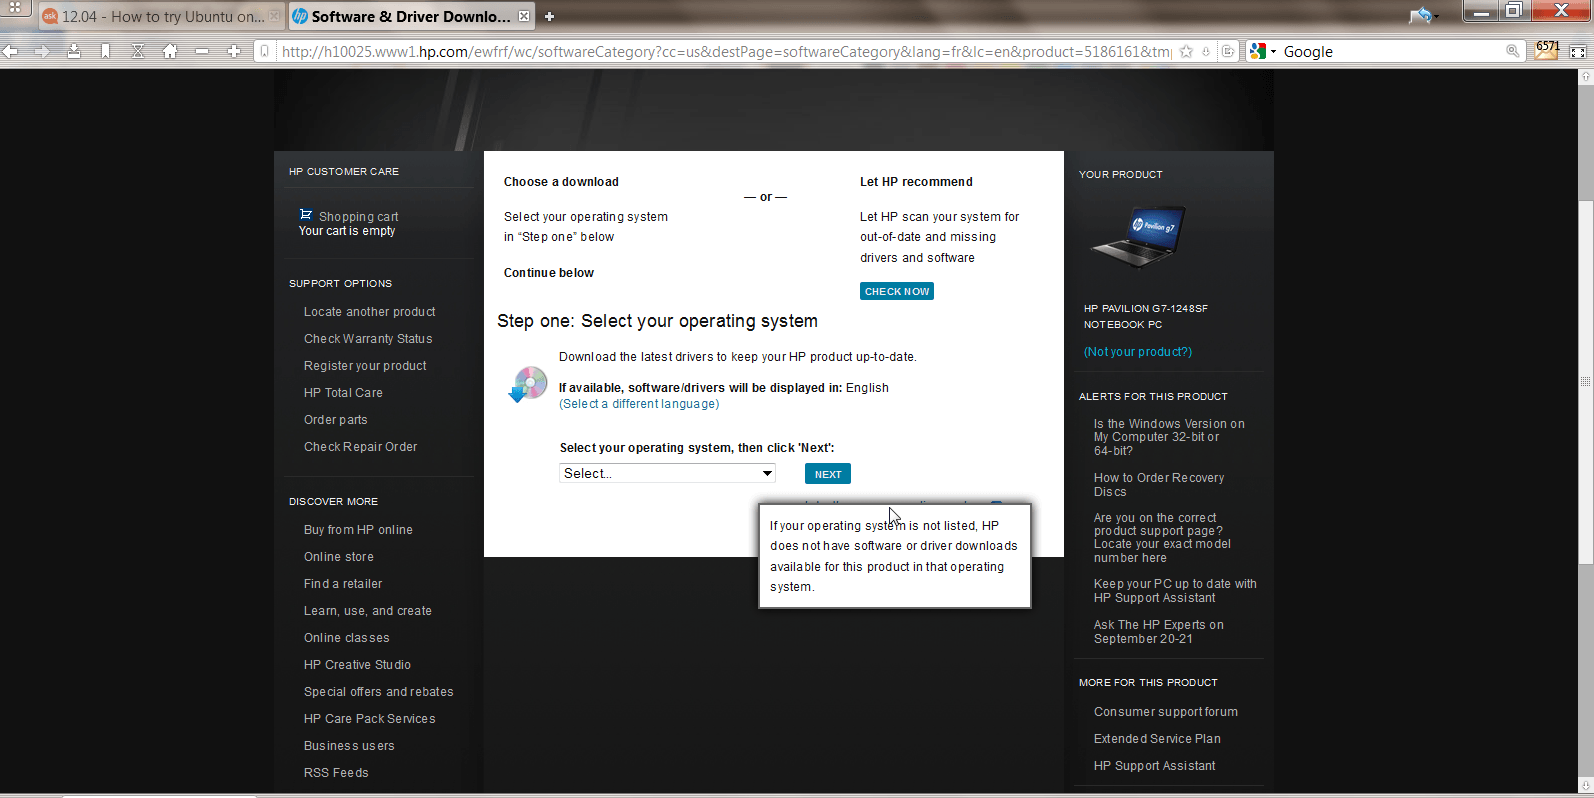The width and height of the screenshot is (1594, 798).
Task: Go to the home page icon
Action: [170, 51]
